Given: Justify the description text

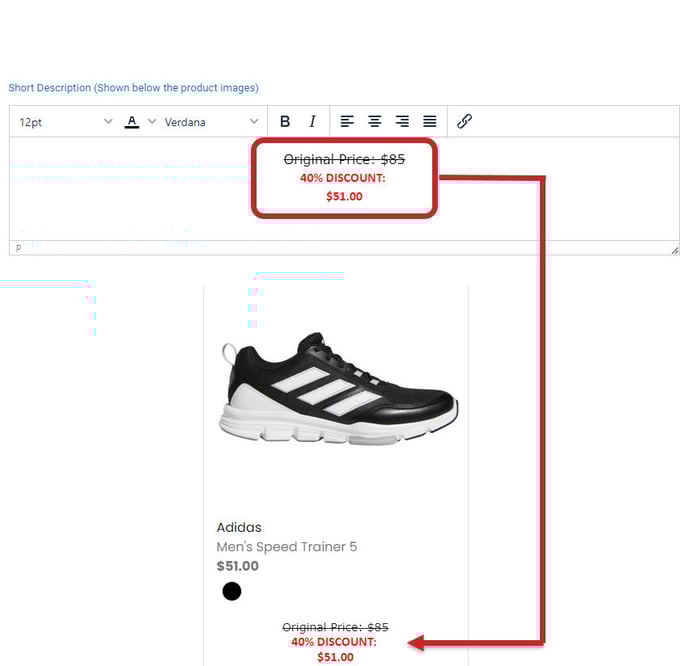Looking at the screenshot, I should point(429,122).
